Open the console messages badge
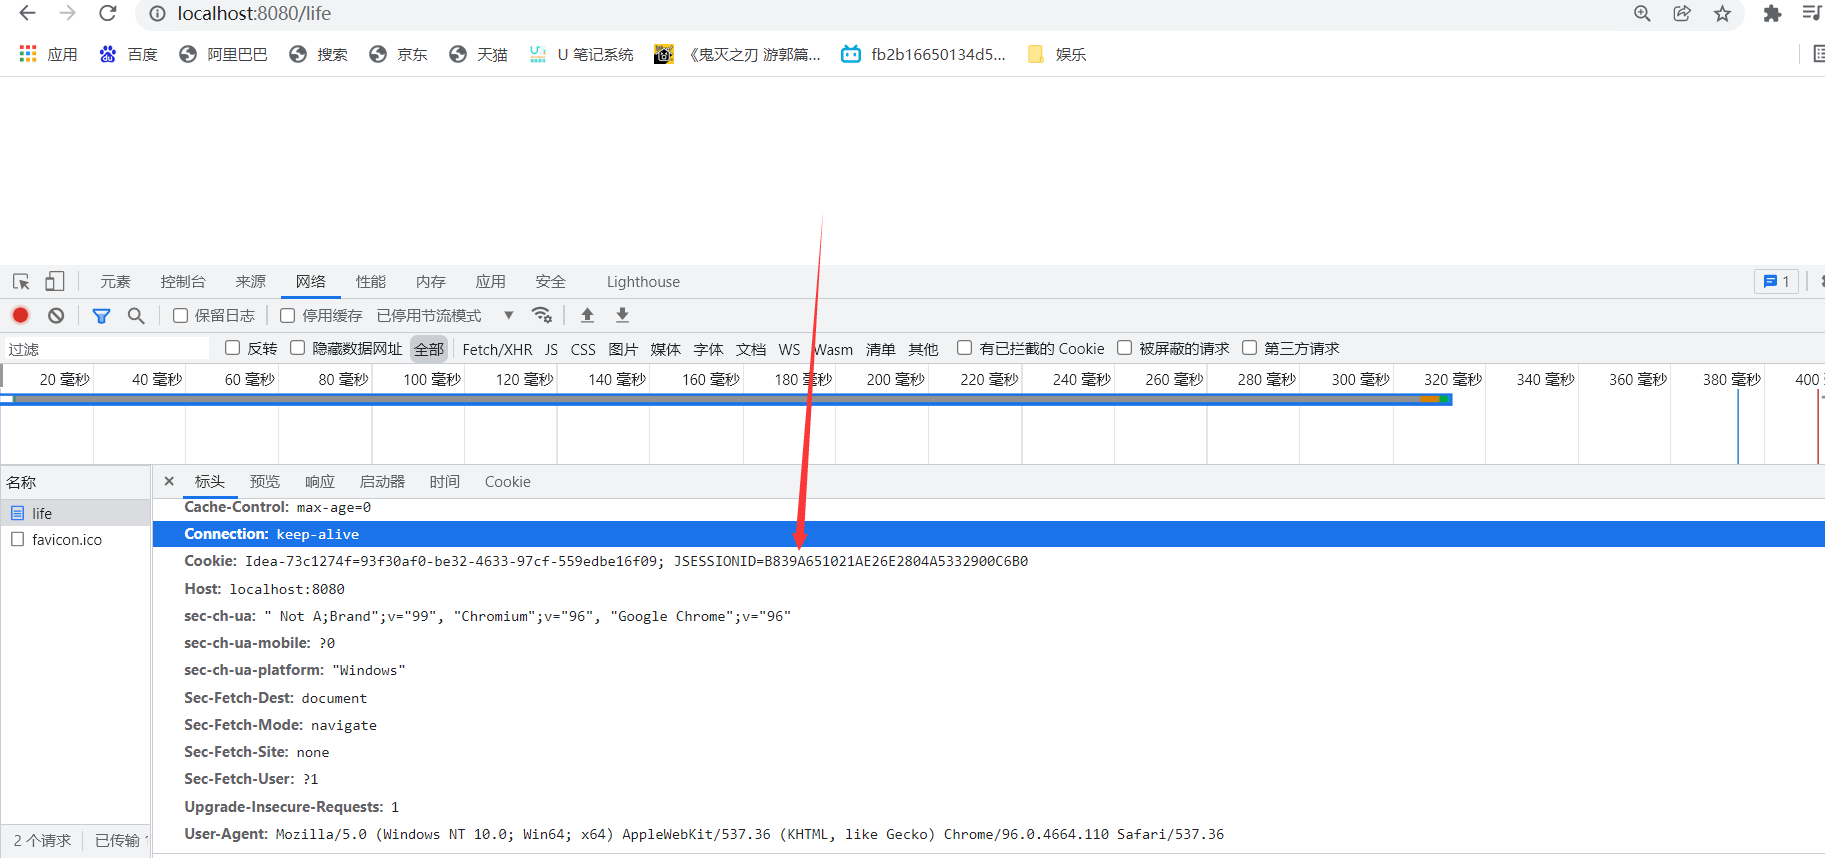Viewport: 1825px width, 858px height. click(x=1776, y=282)
